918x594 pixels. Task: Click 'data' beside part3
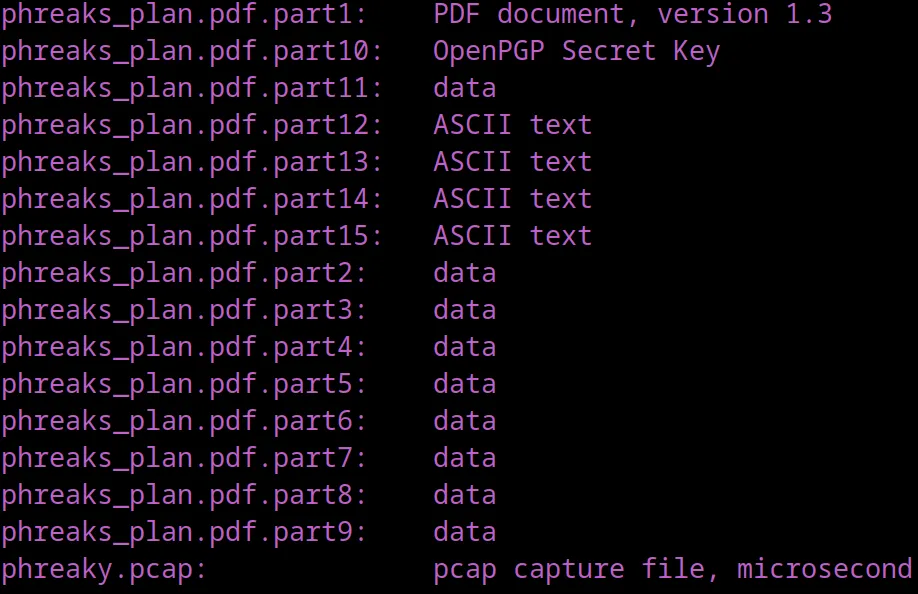coord(465,310)
